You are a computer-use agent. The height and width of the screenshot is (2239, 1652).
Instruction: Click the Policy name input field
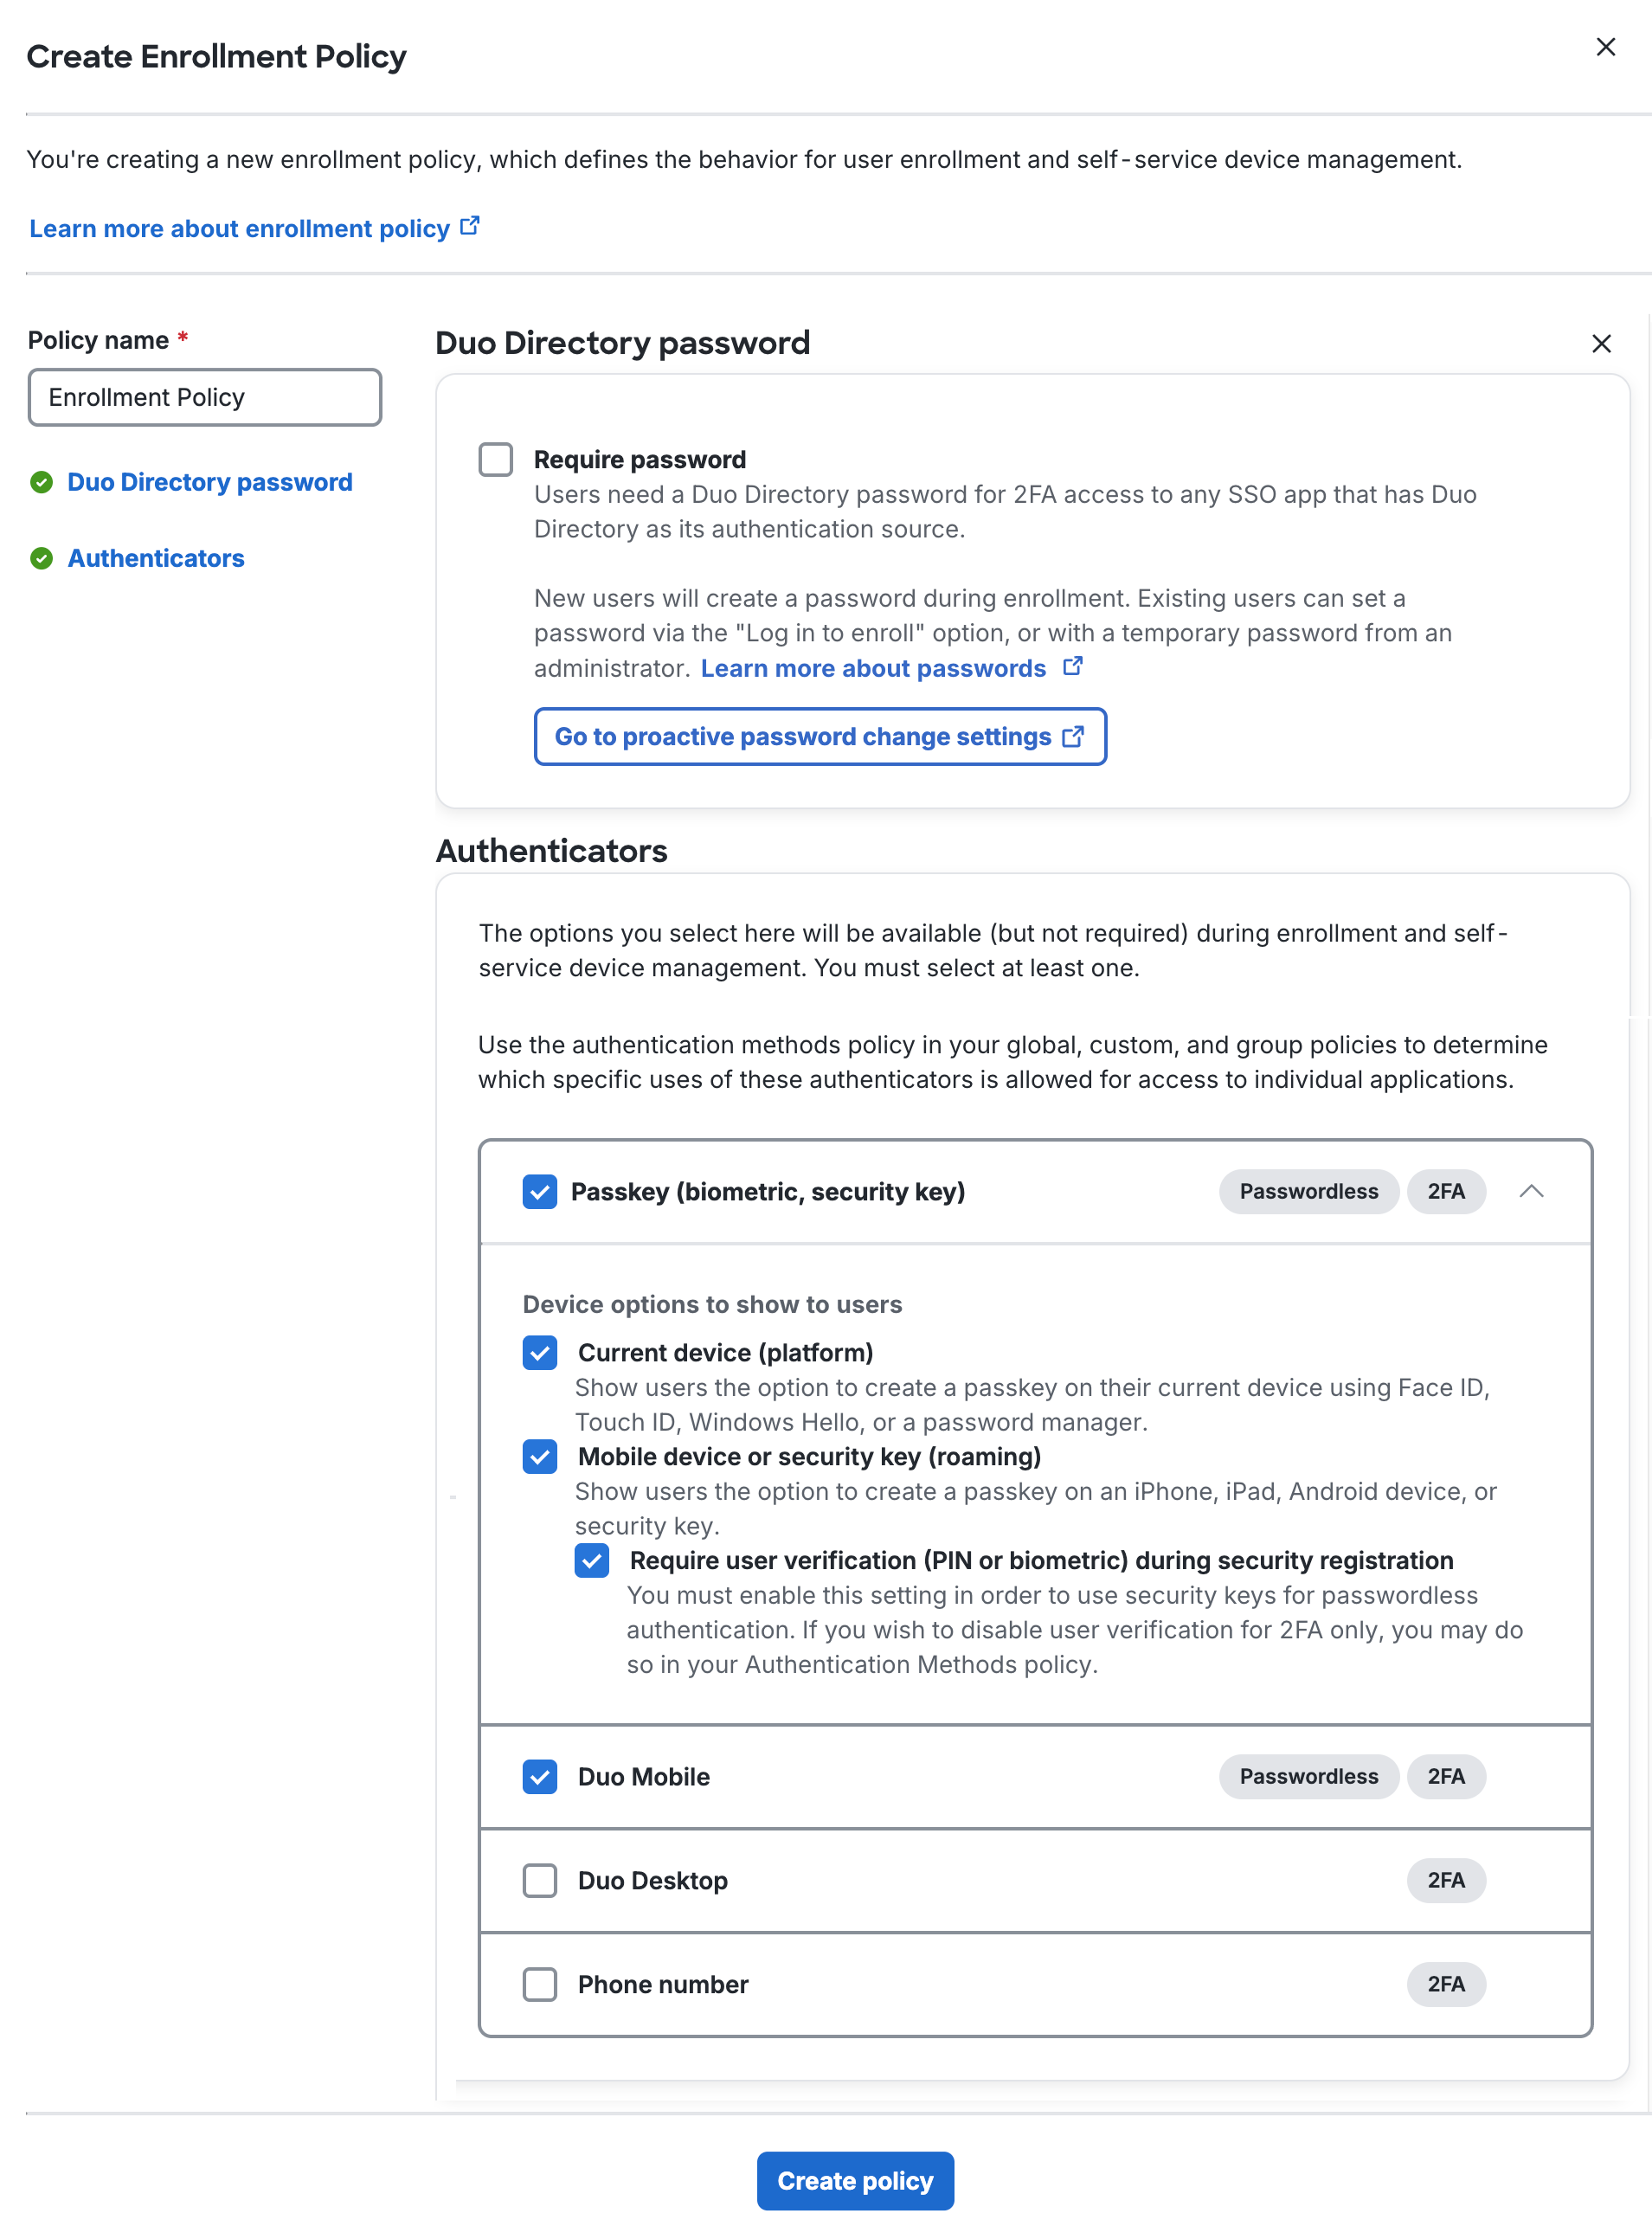(x=204, y=397)
